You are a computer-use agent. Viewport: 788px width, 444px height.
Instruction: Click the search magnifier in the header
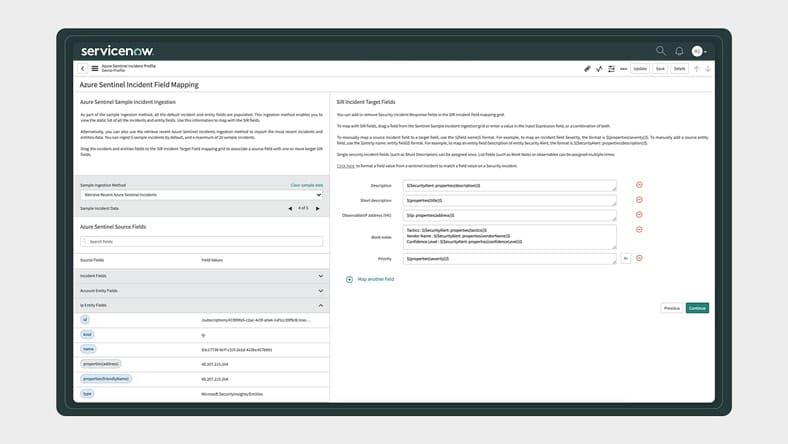coord(660,50)
